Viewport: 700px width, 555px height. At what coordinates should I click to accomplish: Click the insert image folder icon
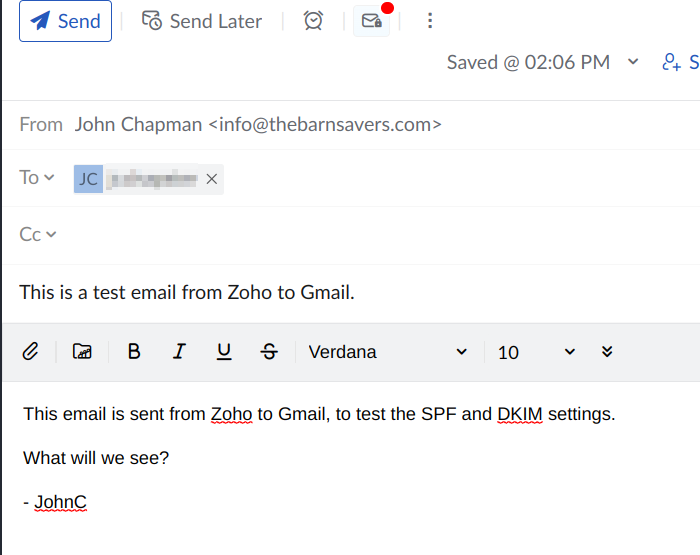click(82, 352)
